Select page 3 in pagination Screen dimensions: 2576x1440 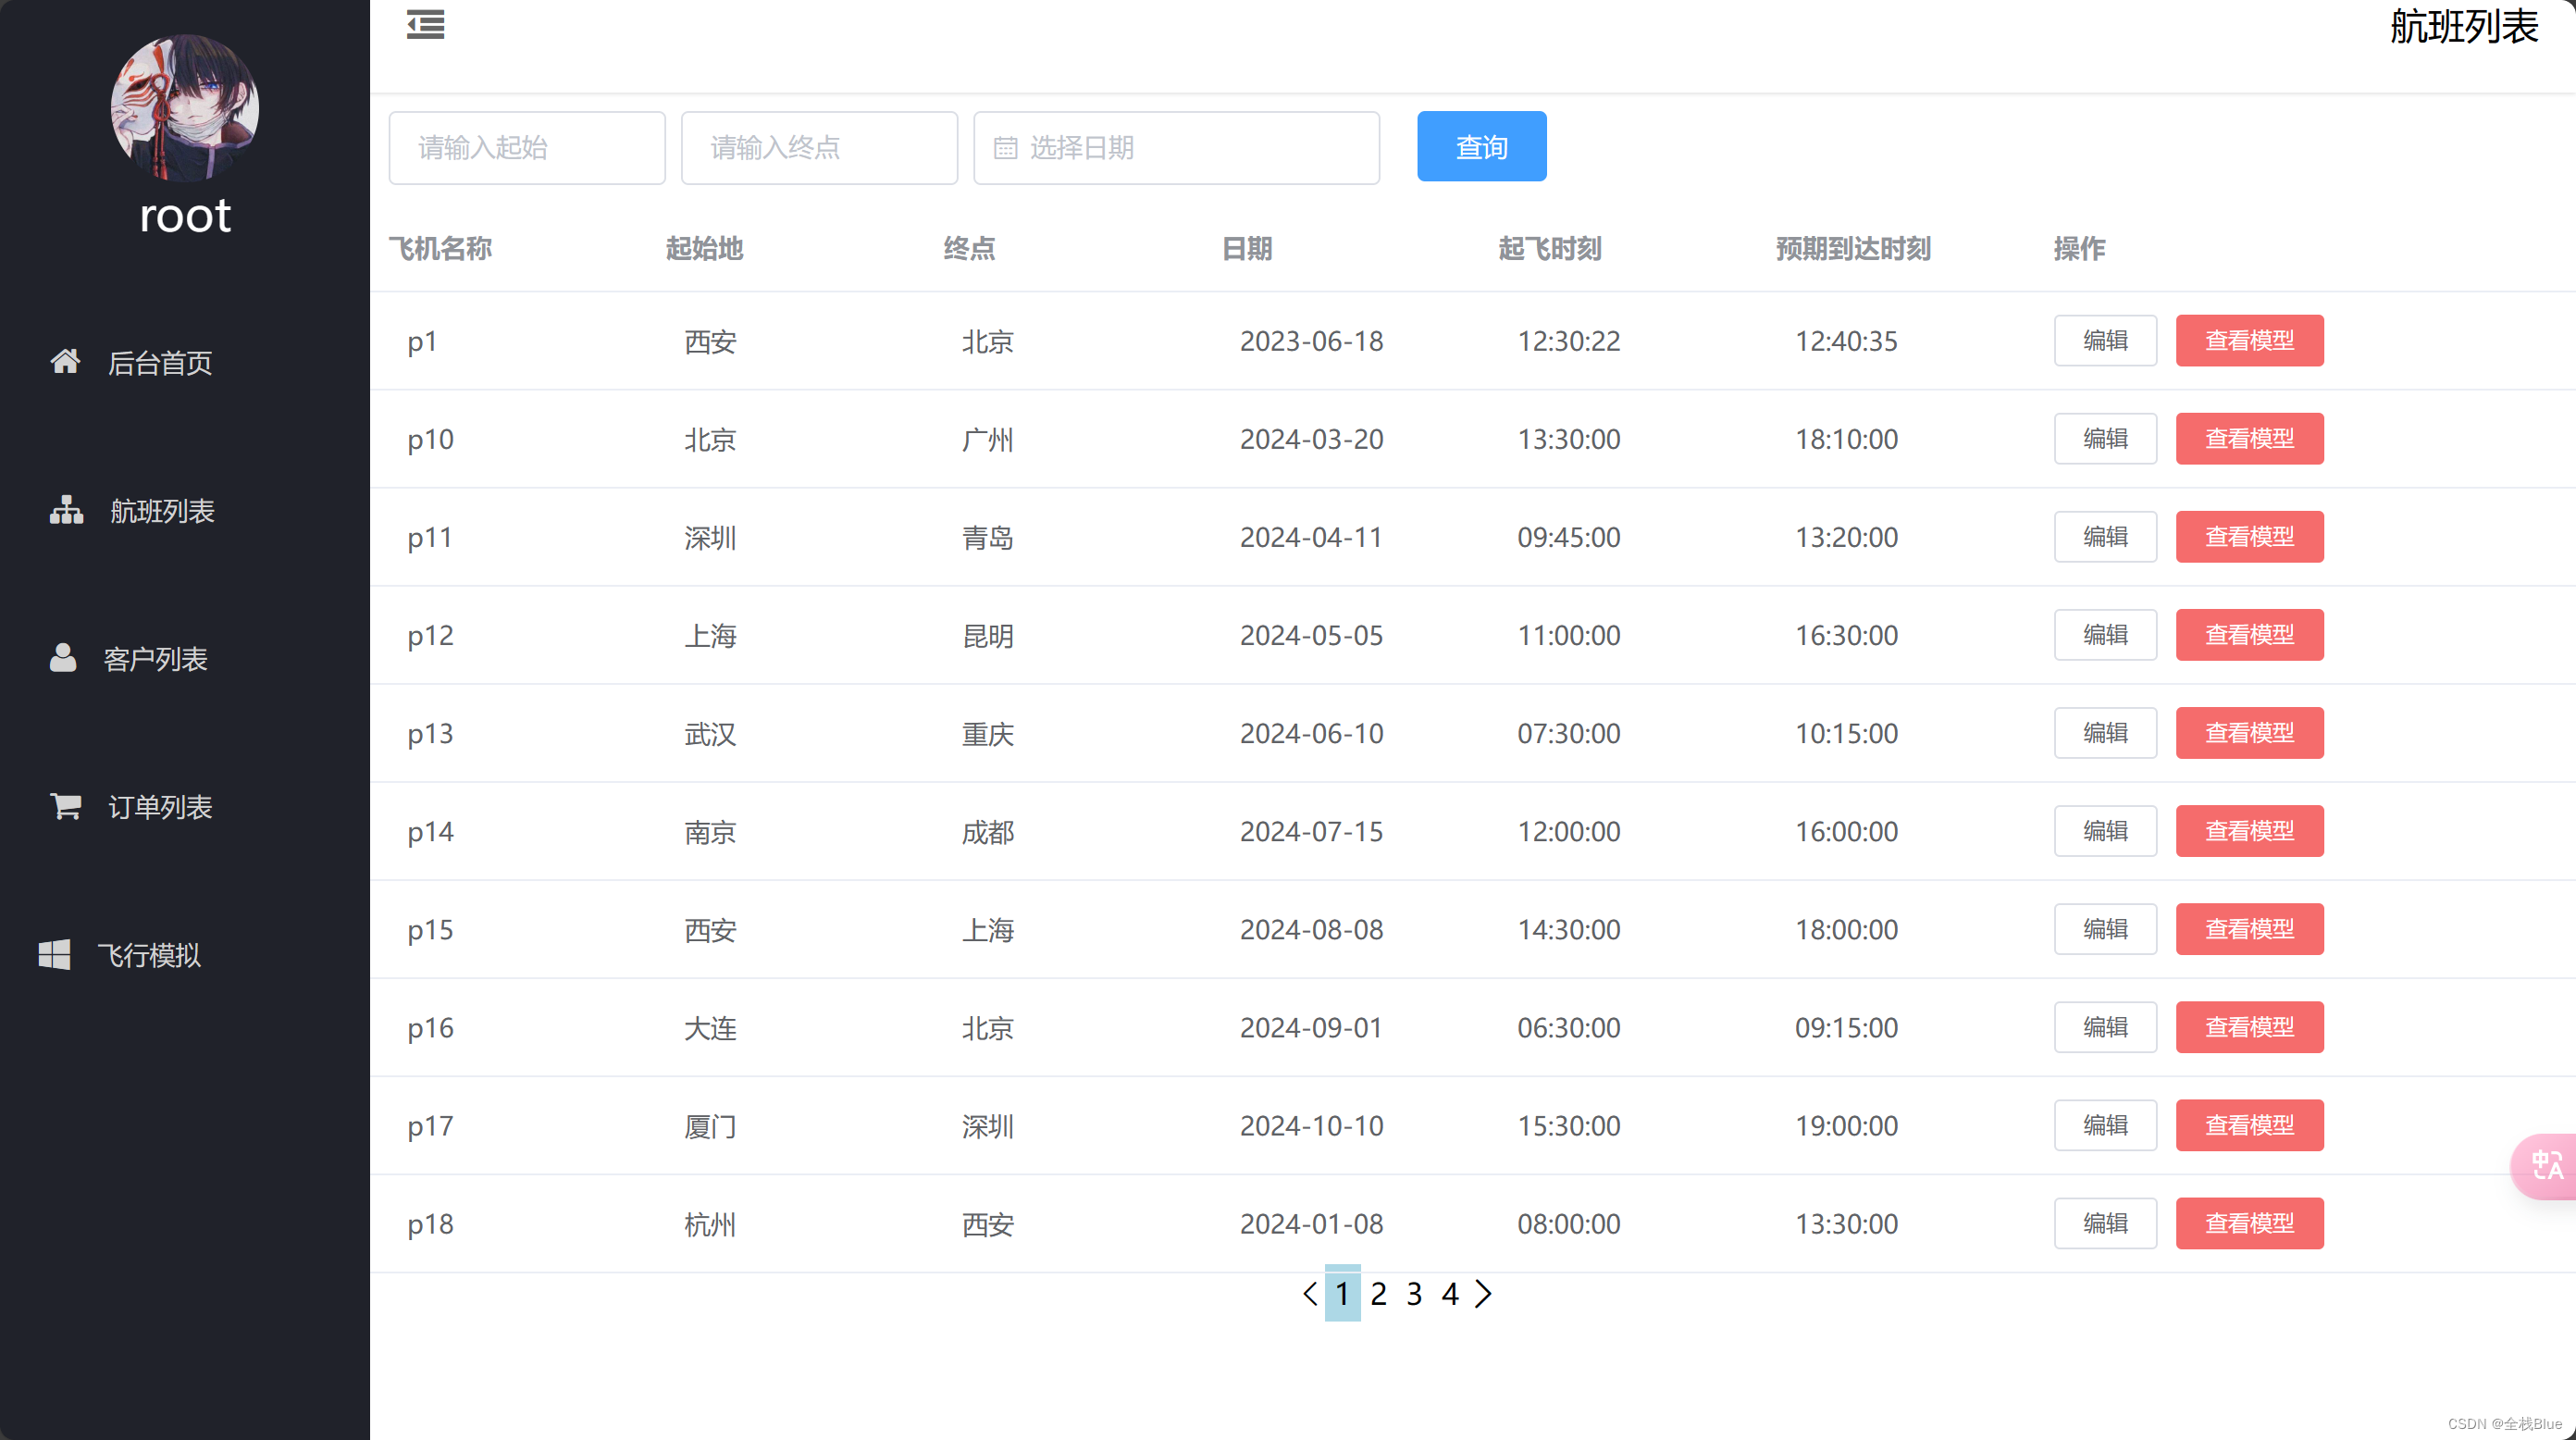[x=1413, y=1294]
